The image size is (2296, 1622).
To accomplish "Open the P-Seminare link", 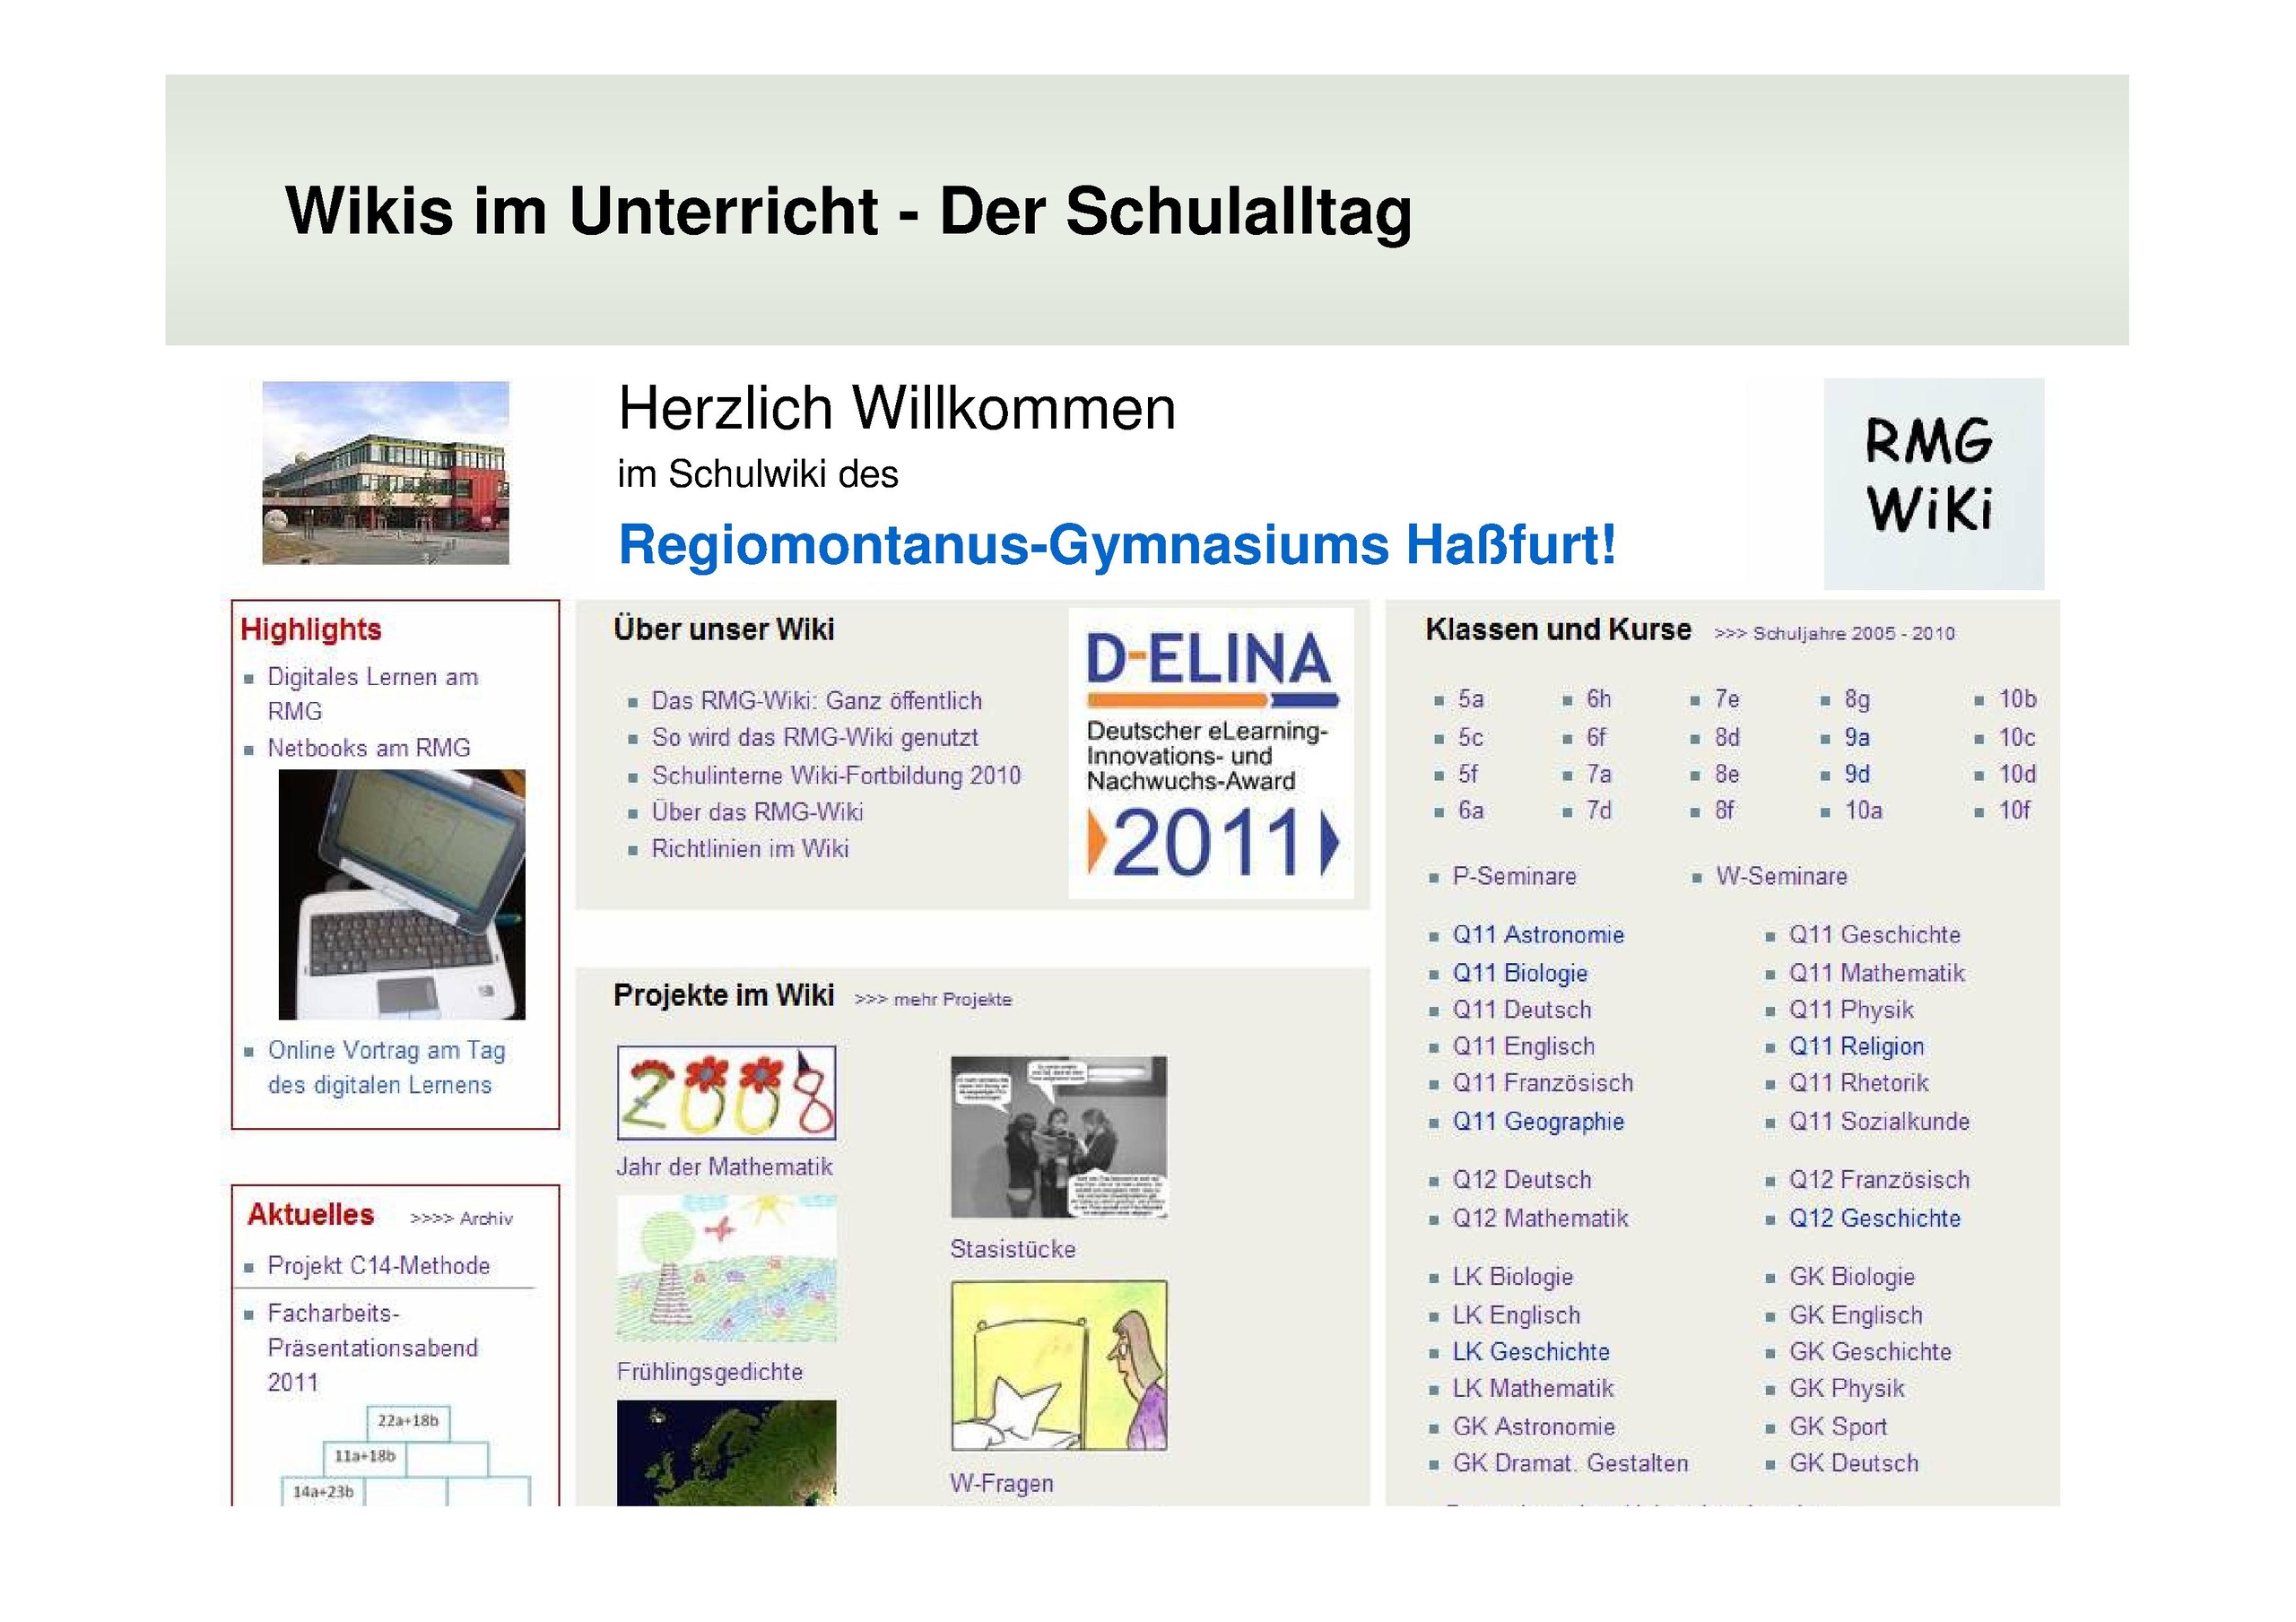I will [x=1514, y=876].
